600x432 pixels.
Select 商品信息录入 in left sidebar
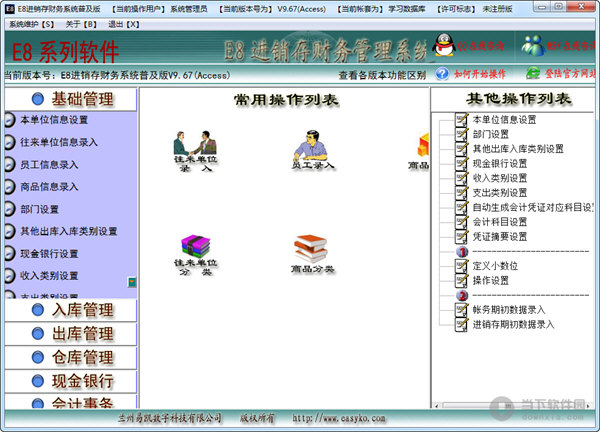point(49,187)
